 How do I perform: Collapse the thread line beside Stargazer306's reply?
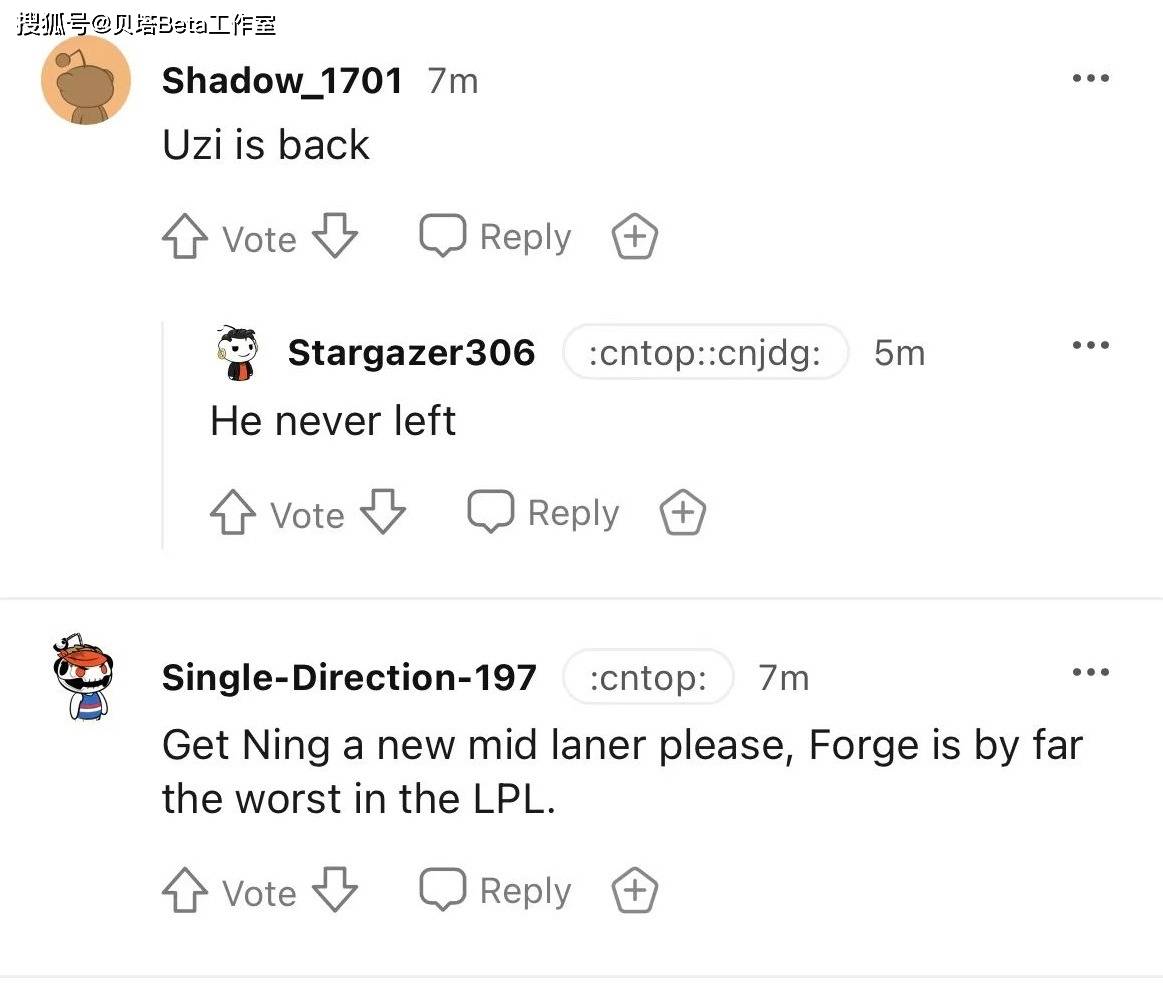click(163, 435)
